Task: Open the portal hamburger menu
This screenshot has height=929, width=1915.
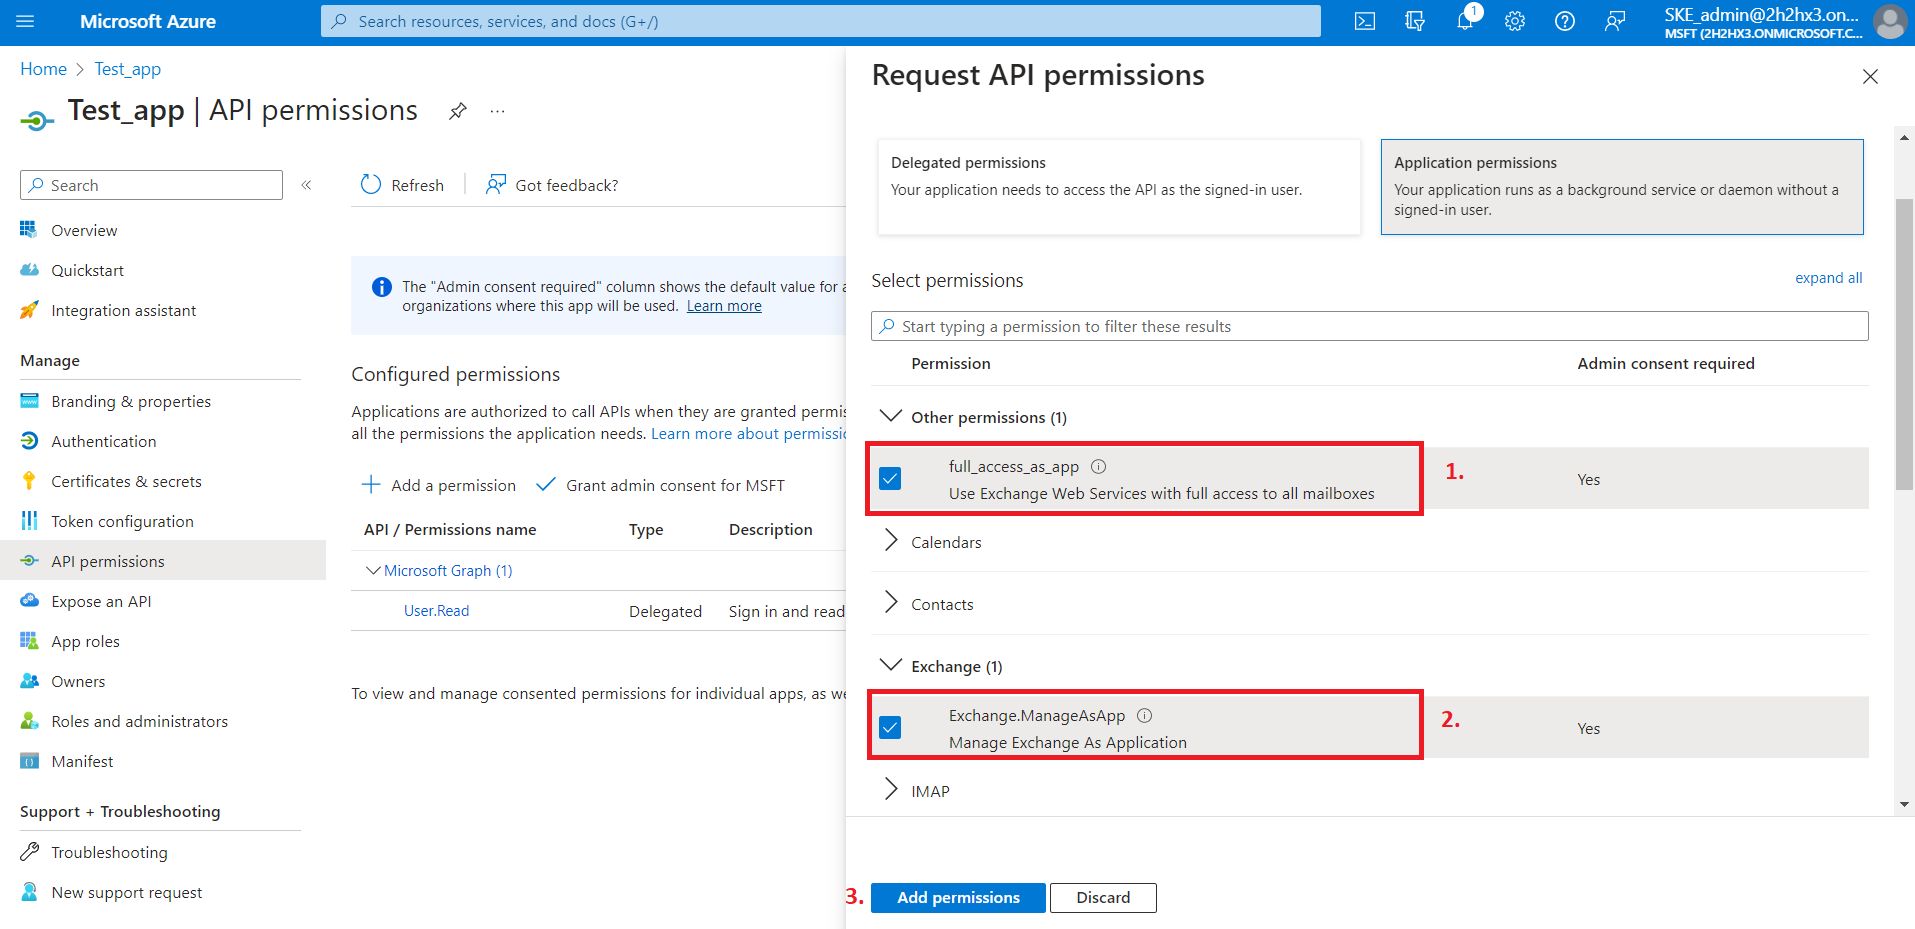Action: (x=26, y=22)
